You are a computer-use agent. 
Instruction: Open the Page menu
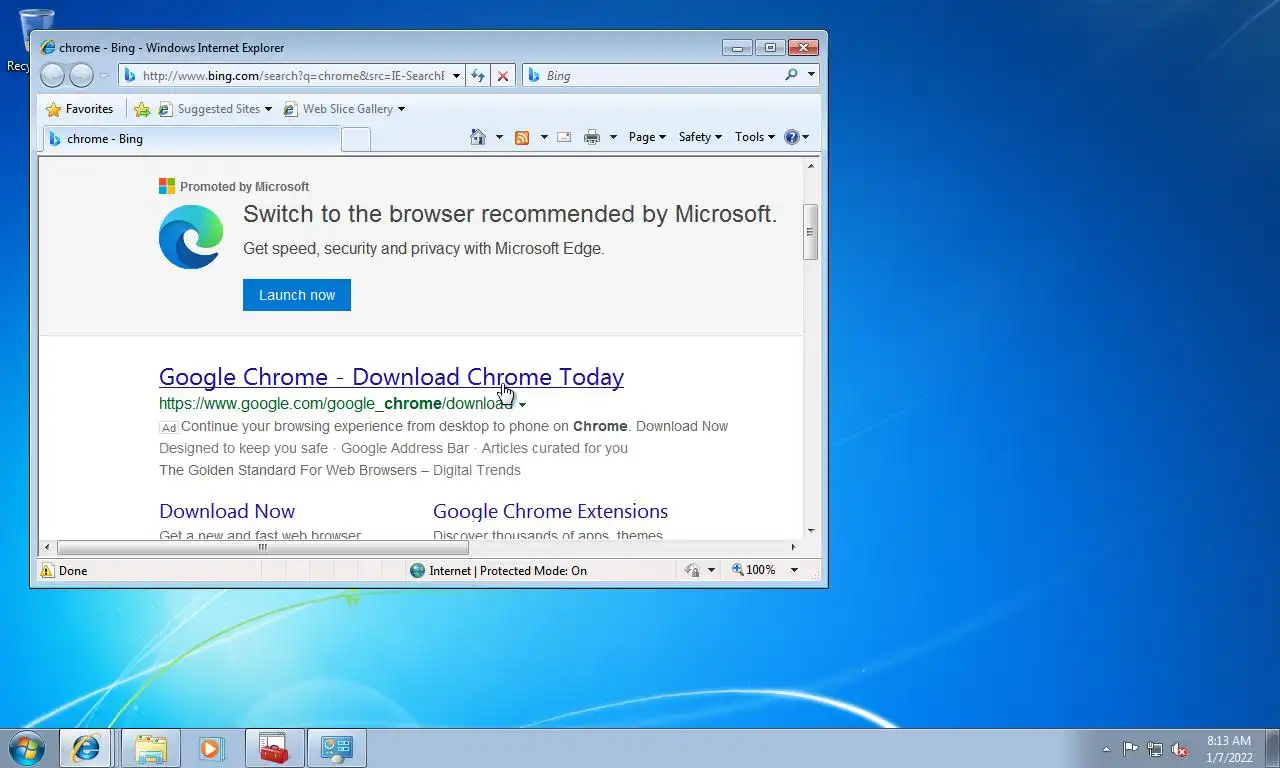click(647, 137)
